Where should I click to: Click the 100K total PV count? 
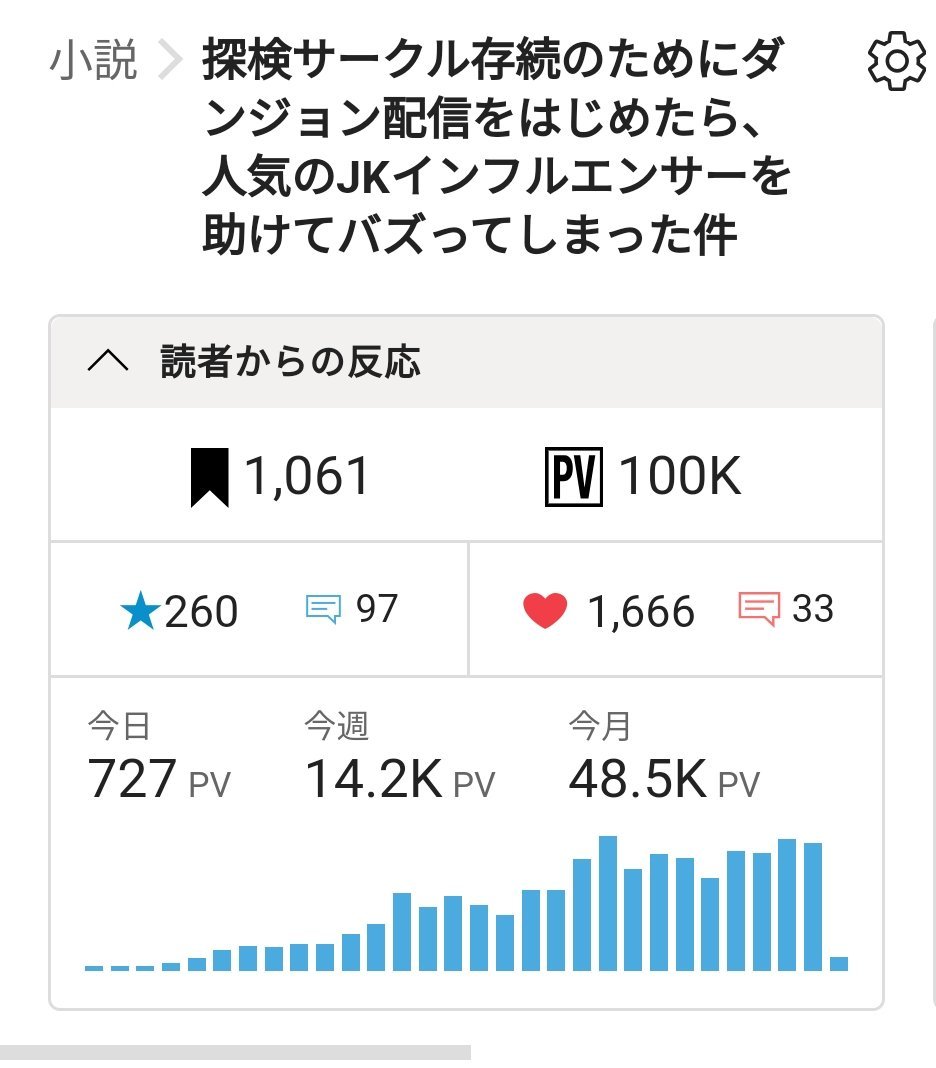pyautogui.click(x=680, y=477)
